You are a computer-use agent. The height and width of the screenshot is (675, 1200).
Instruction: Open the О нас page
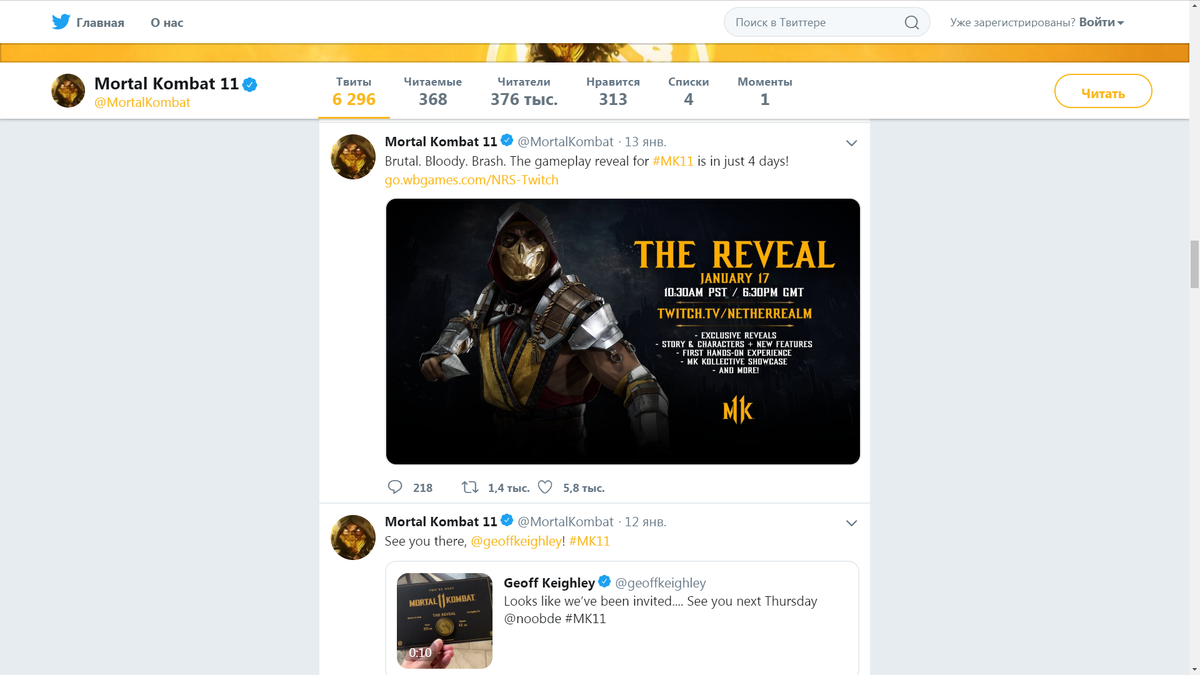167,22
